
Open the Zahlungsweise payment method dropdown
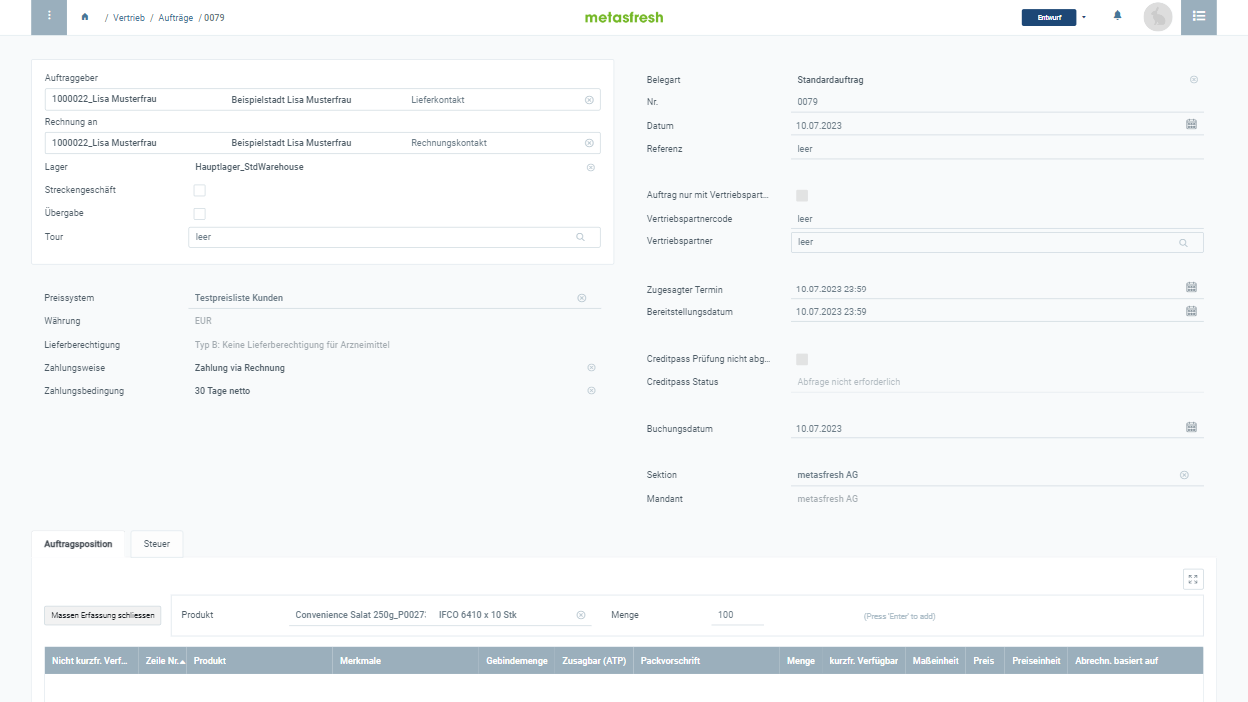[x=392, y=368]
